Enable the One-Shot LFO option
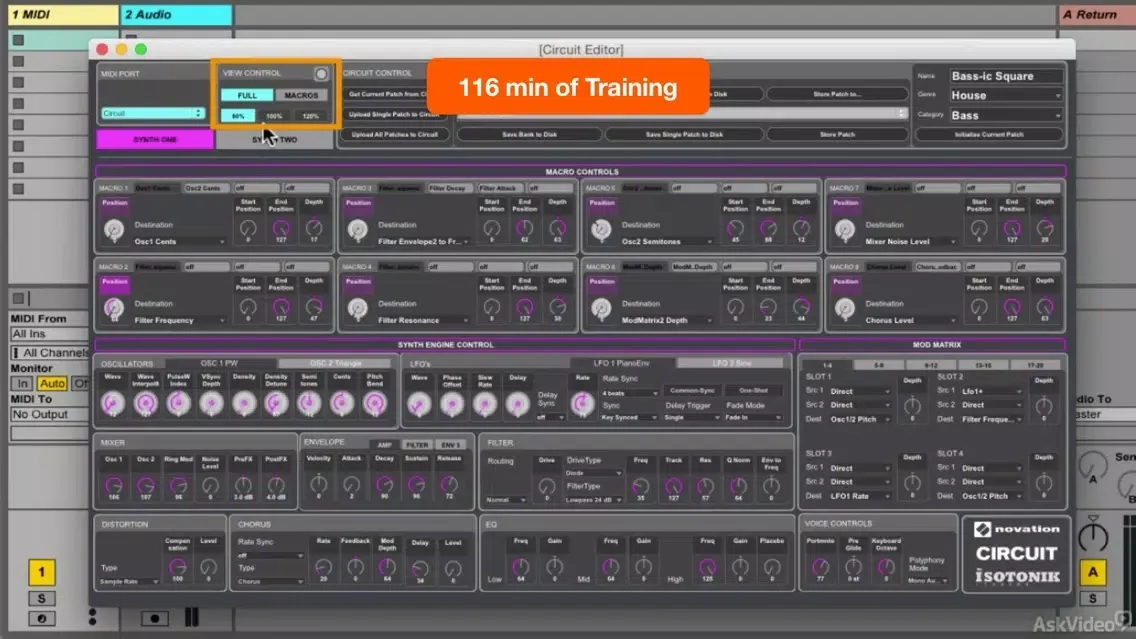1136x639 pixels. (753, 390)
